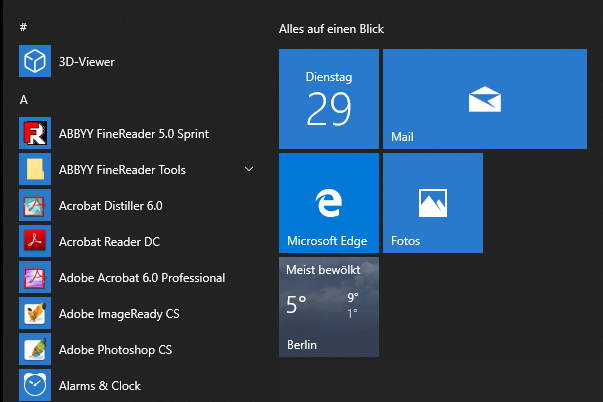Select the Alles auf einen Blick group title
Viewport: 603px width, 402px height.
(331, 29)
